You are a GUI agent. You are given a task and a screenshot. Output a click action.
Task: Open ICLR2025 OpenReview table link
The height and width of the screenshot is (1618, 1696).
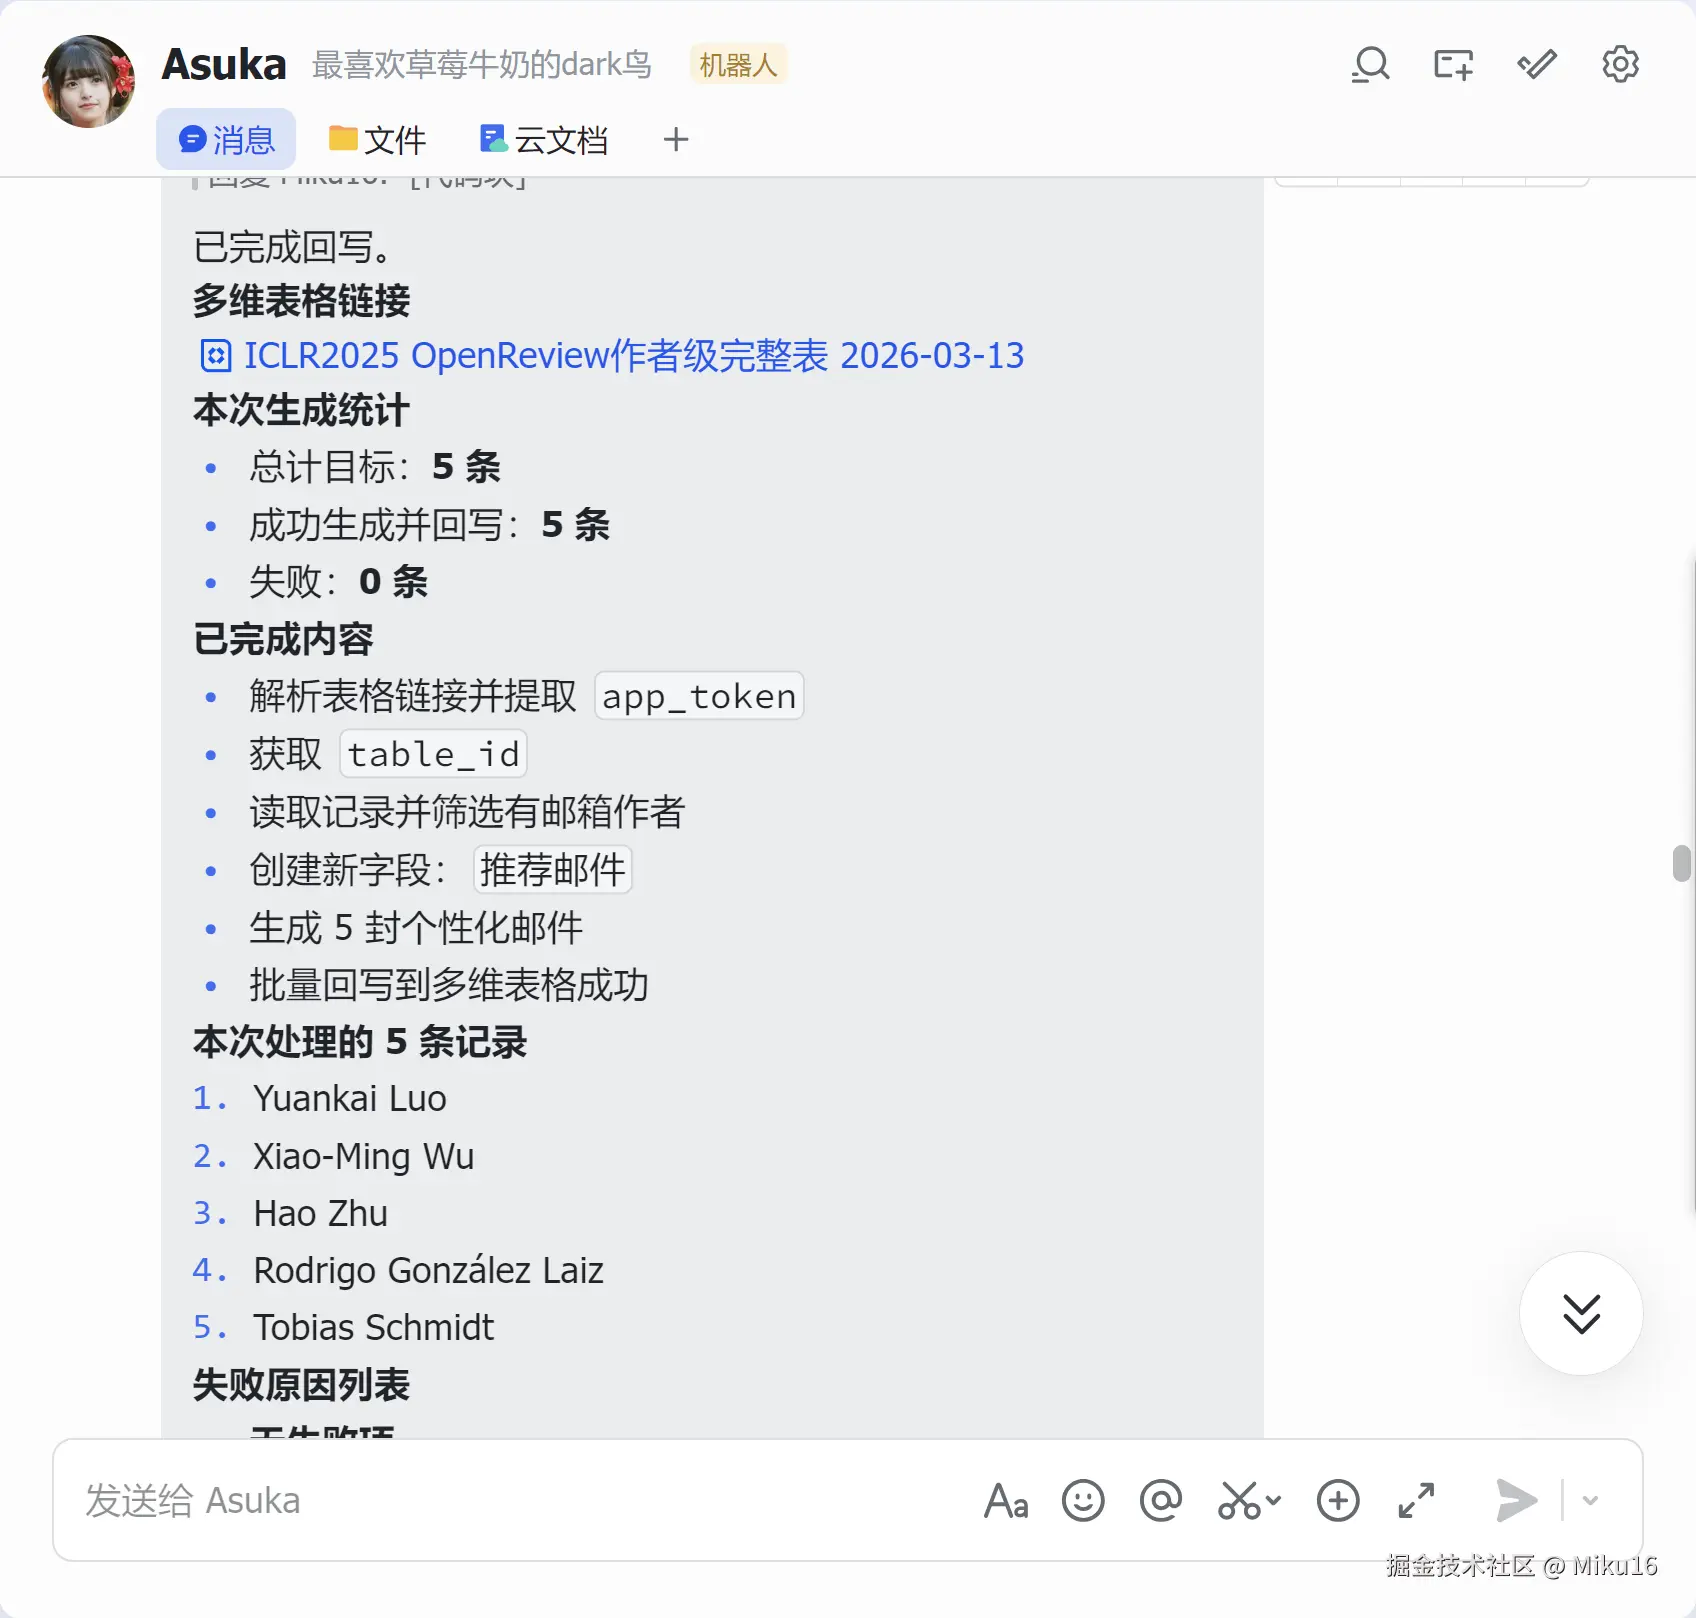click(x=612, y=356)
